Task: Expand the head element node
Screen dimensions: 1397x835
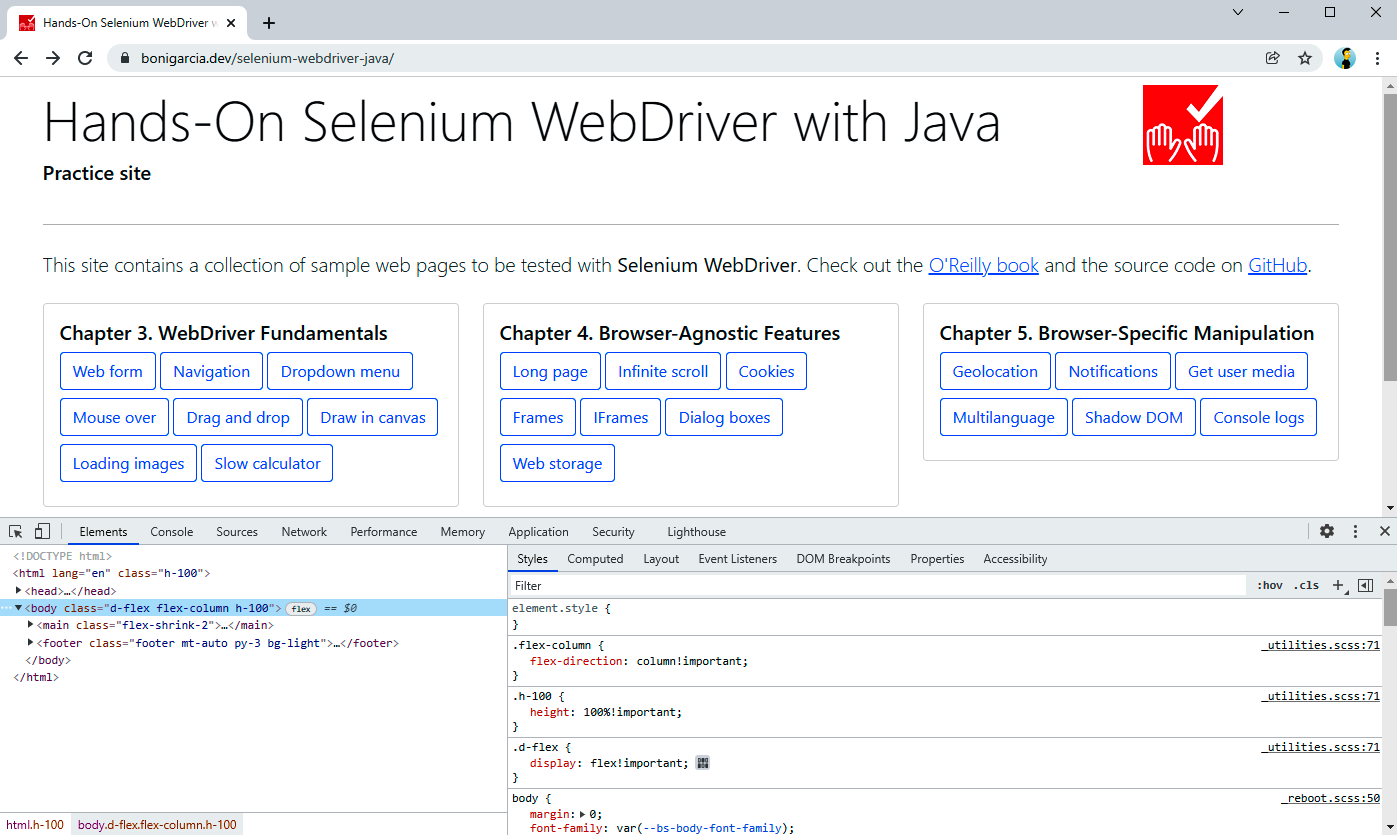Action: tap(18, 590)
